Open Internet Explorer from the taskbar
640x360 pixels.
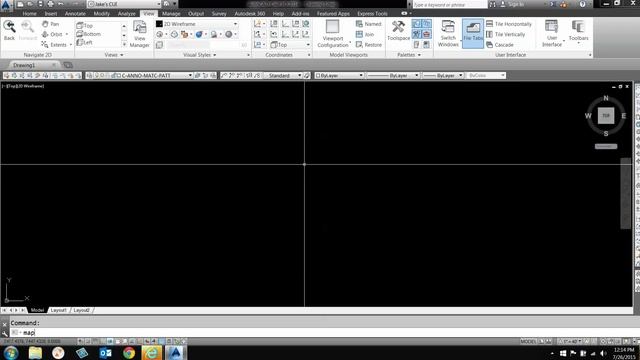pos(151,353)
